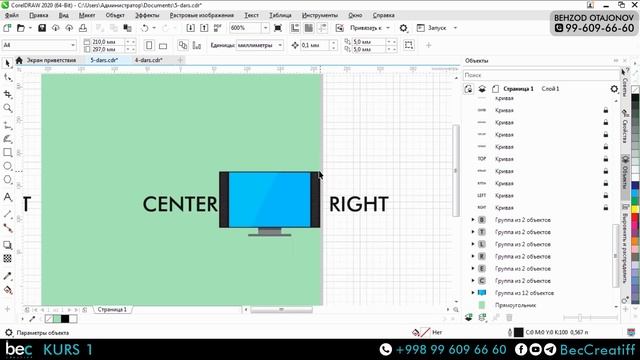Click the black swatch in document palette
The image size is (640, 360).
point(65,319)
